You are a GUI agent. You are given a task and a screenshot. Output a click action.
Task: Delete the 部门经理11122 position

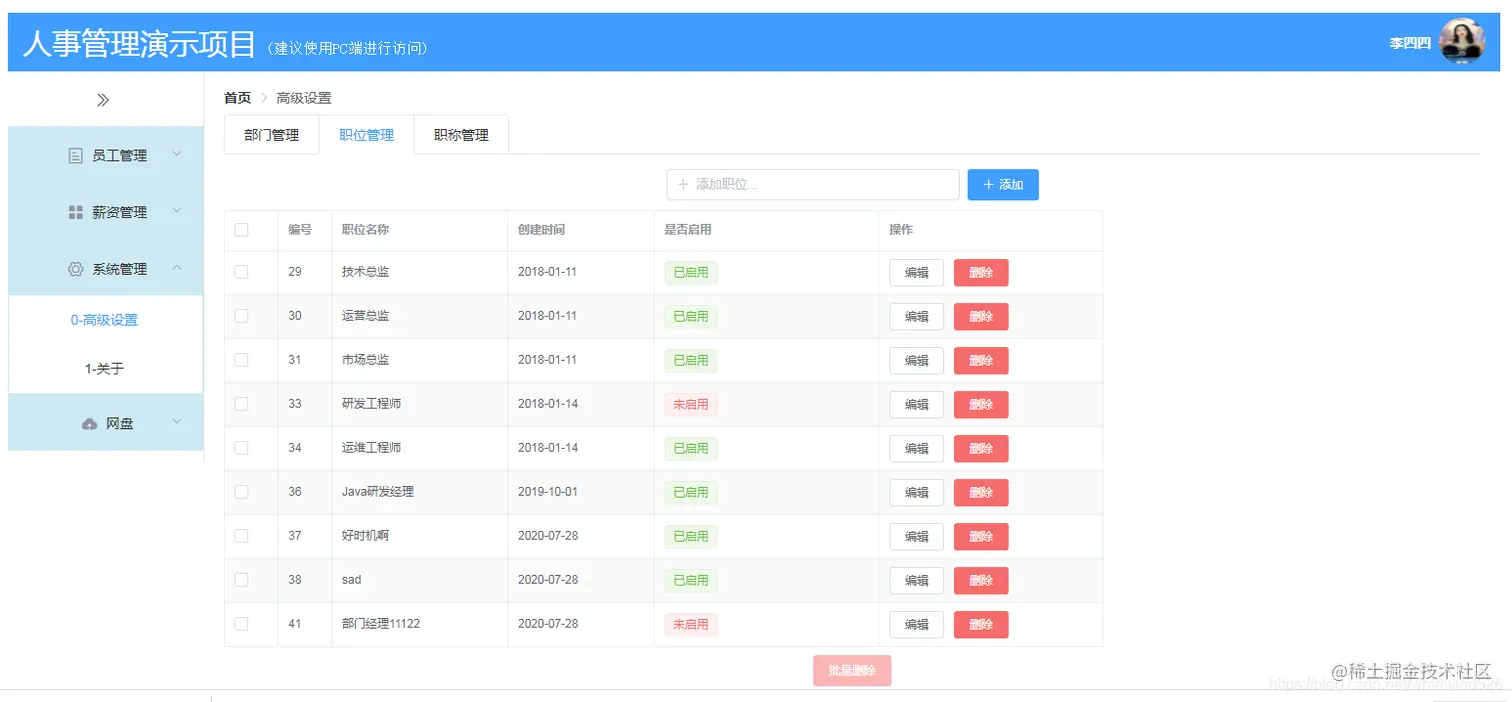[x=981, y=625]
